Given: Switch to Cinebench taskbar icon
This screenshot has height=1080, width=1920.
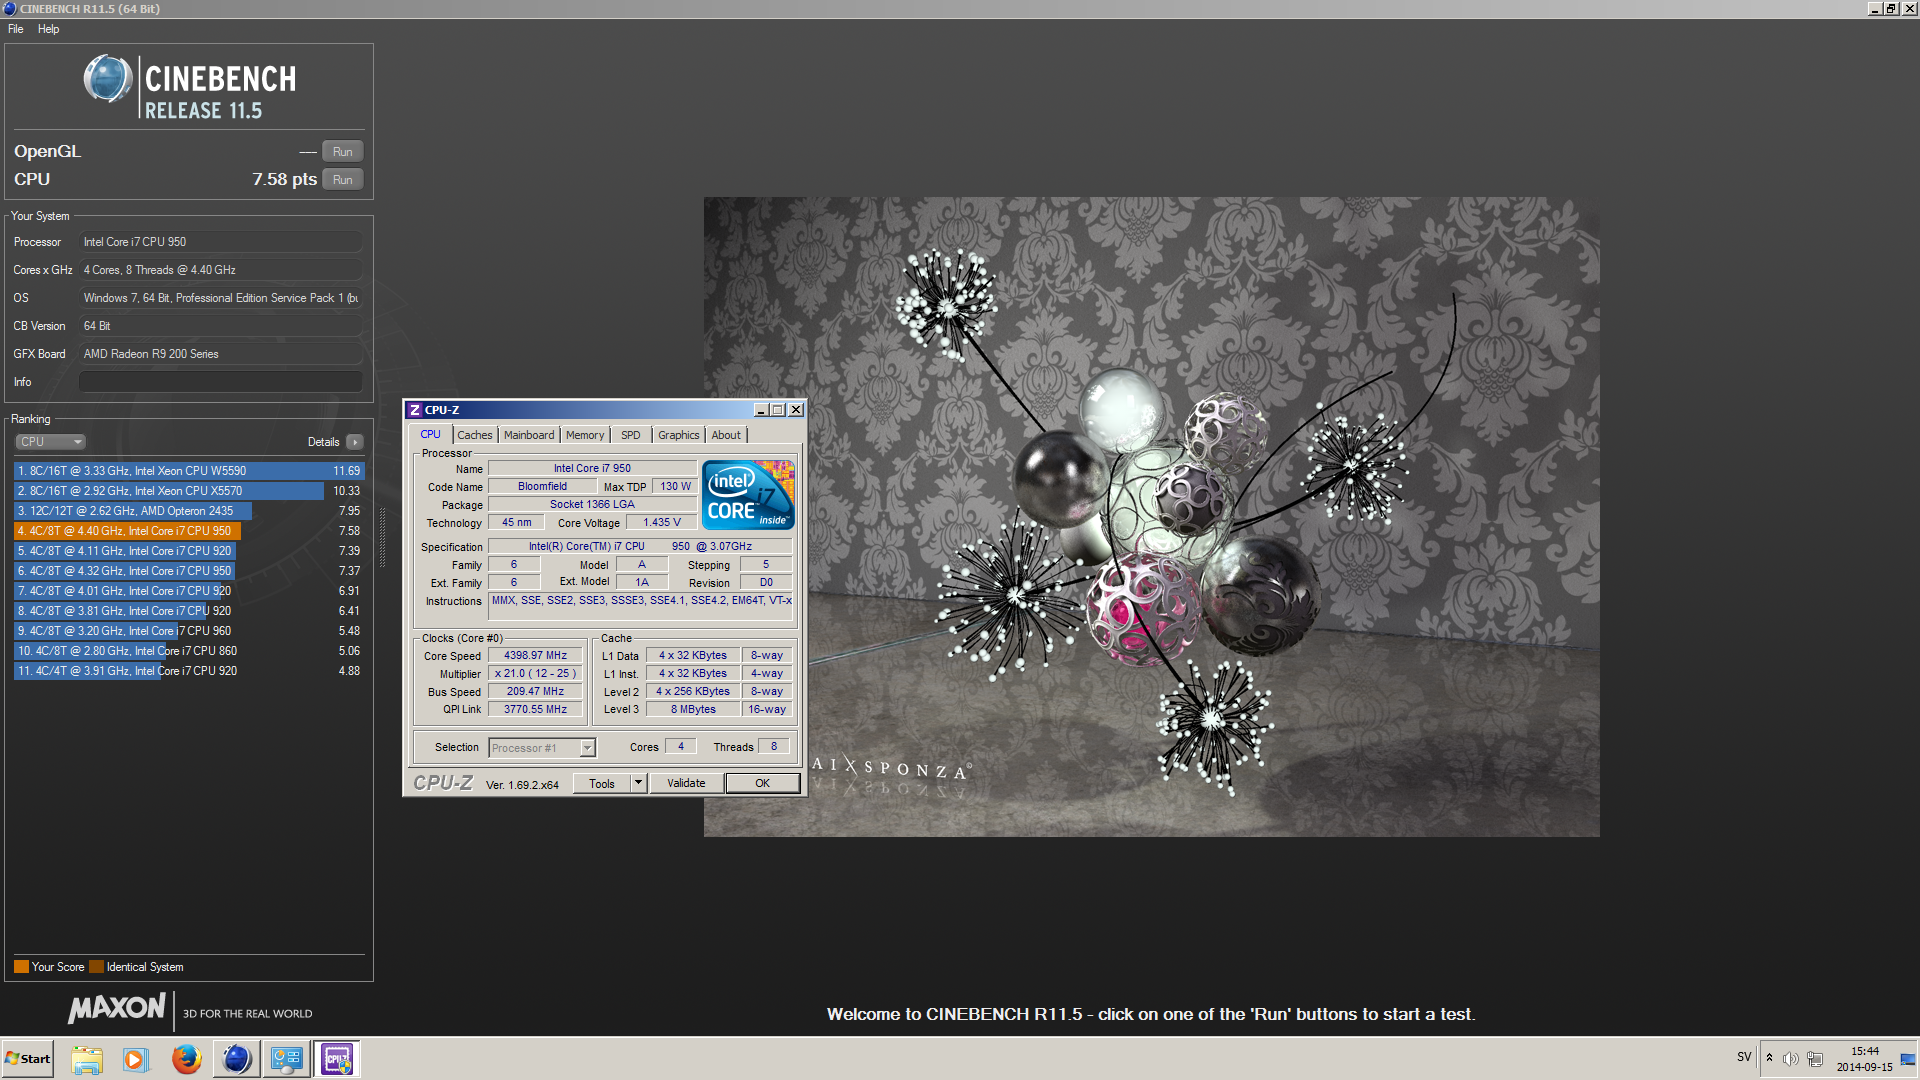Looking at the screenshot, I should 237,1059.
